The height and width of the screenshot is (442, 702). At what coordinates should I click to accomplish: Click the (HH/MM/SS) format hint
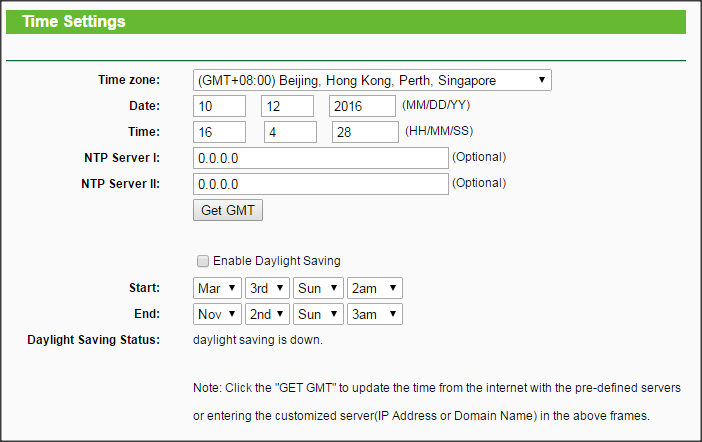[439, 131]
